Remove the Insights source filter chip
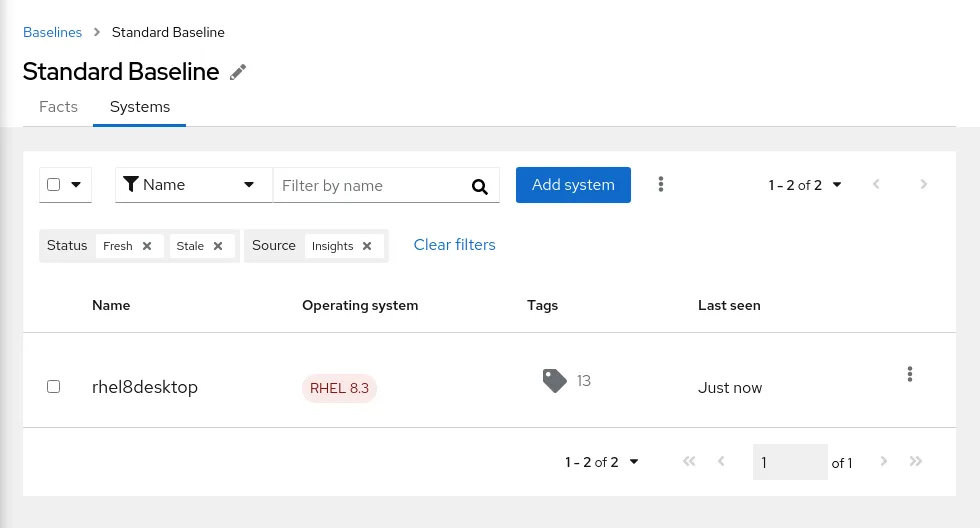 (x=367, y=246)
